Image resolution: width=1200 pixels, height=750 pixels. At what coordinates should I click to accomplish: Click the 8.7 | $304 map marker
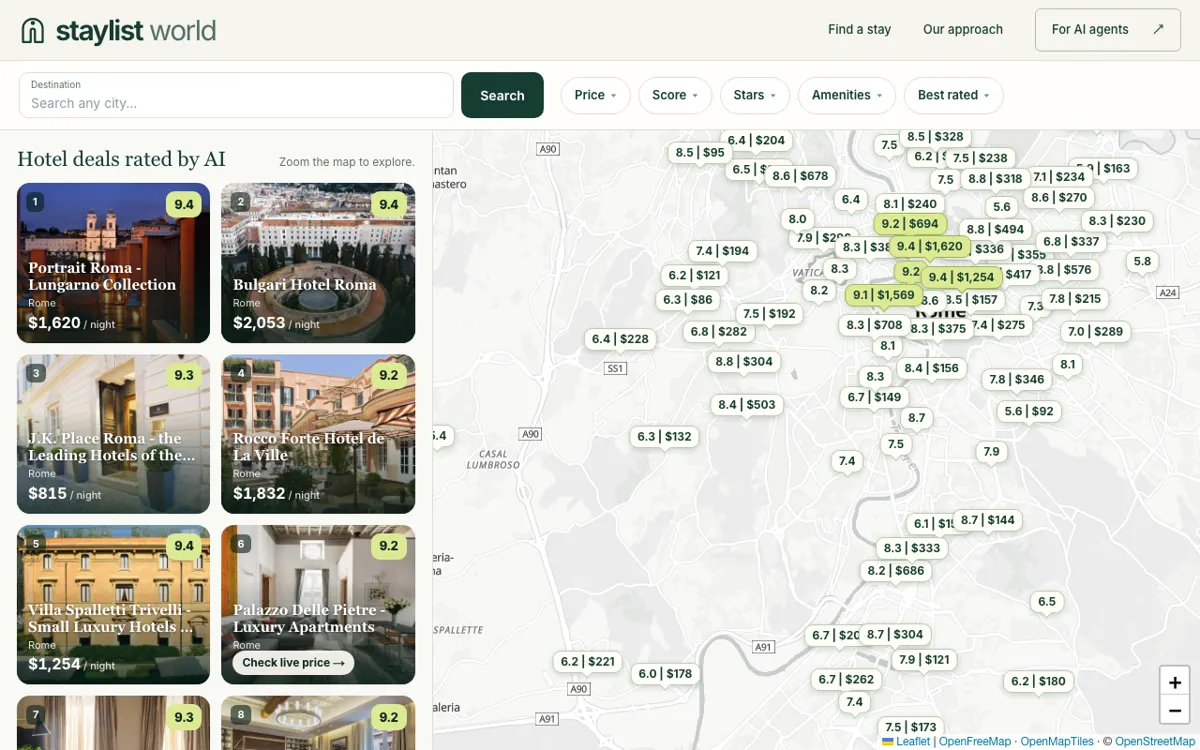pyautogui.click(x=895, y=634)
